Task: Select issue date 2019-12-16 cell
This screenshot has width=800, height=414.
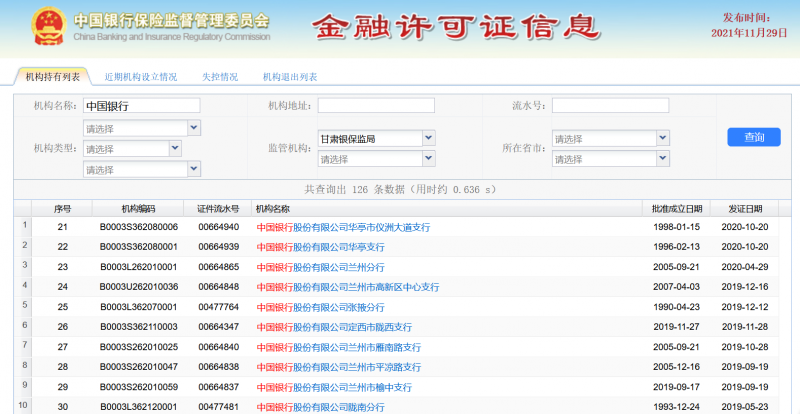Action: 745,287
